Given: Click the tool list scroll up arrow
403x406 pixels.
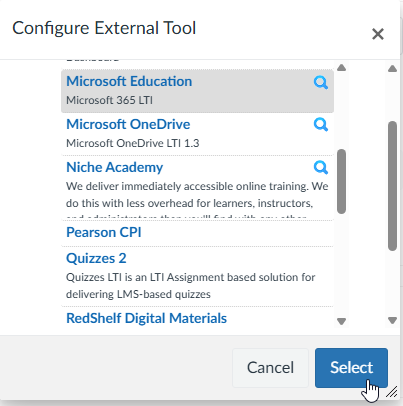Looking at the screenshot, I should click(341, 68).
